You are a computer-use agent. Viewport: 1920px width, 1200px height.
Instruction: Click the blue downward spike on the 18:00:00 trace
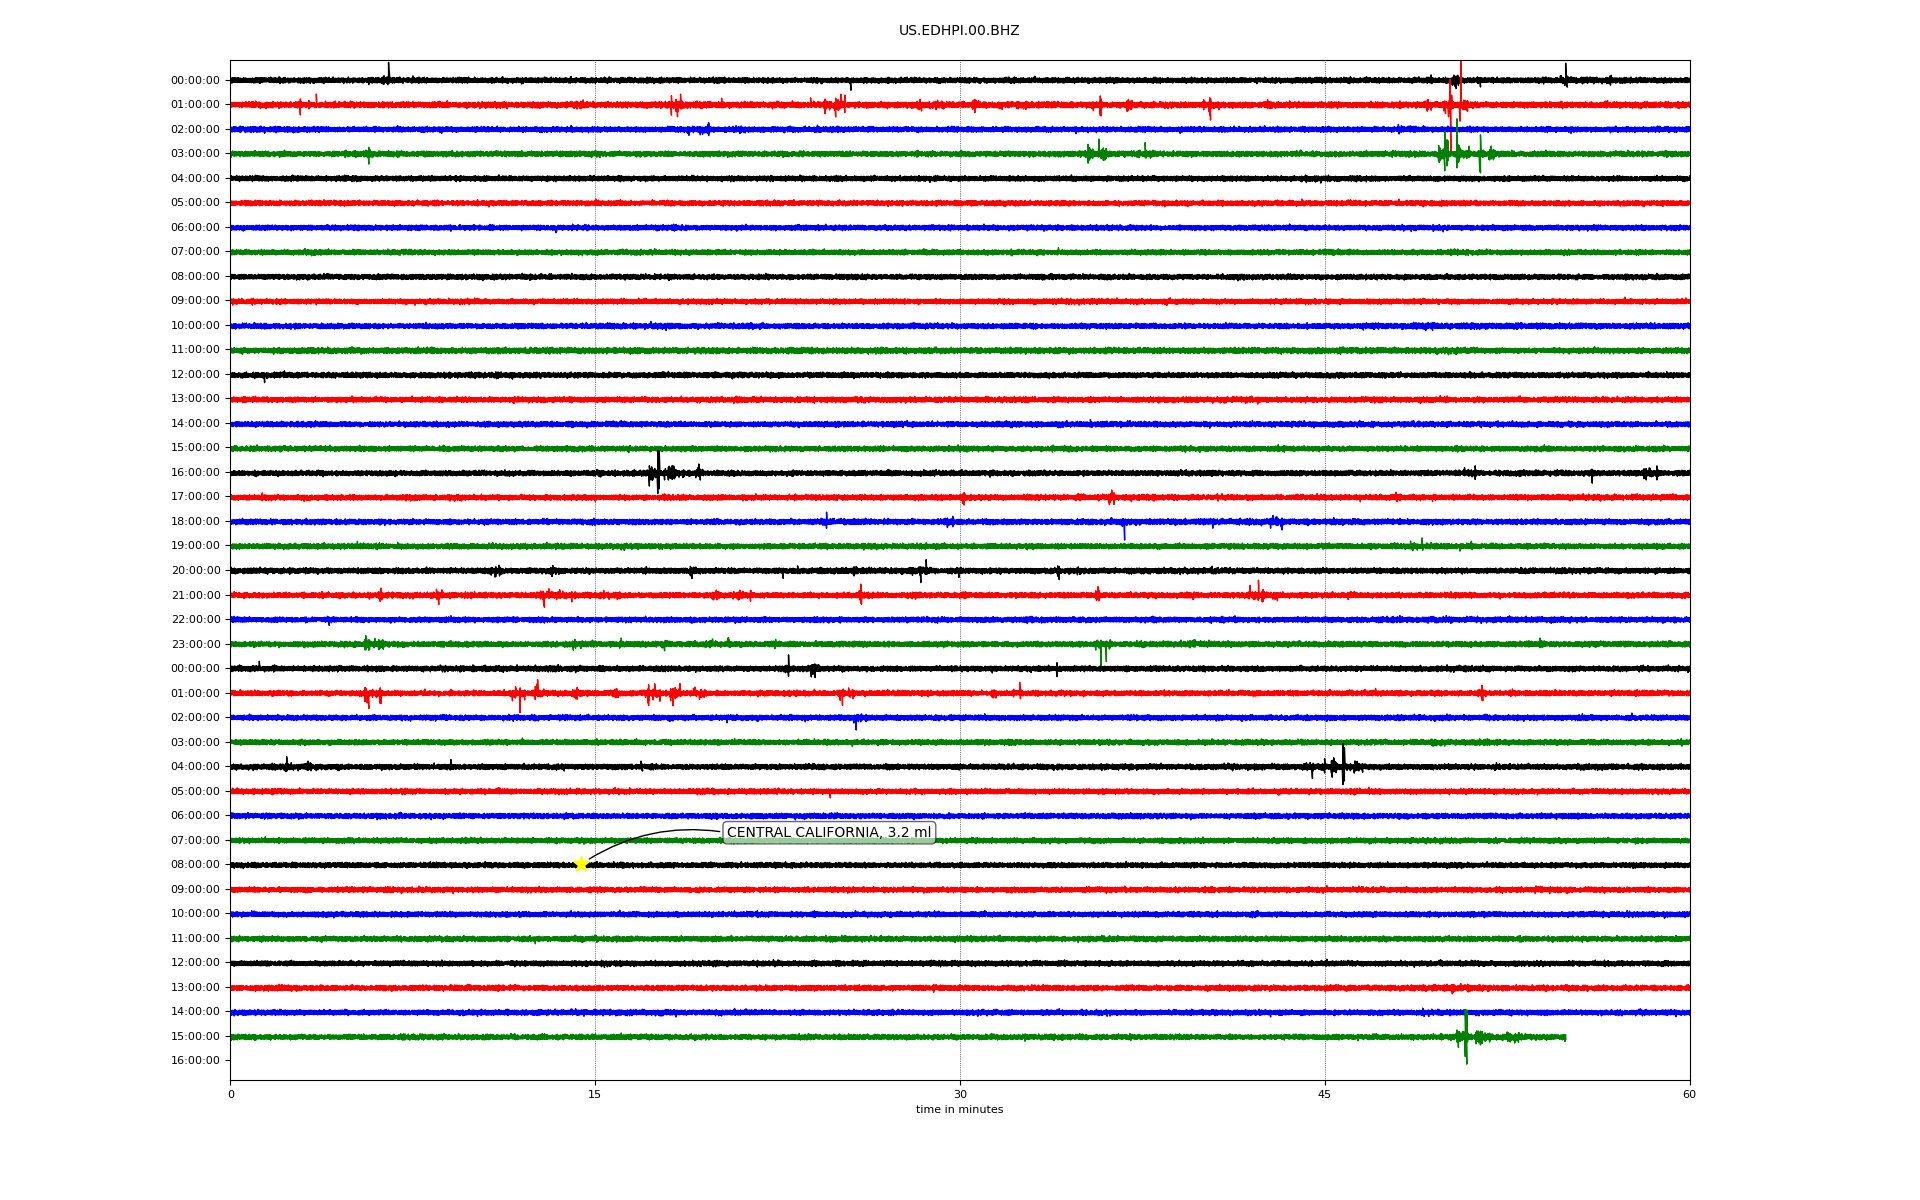(1124, 531)
